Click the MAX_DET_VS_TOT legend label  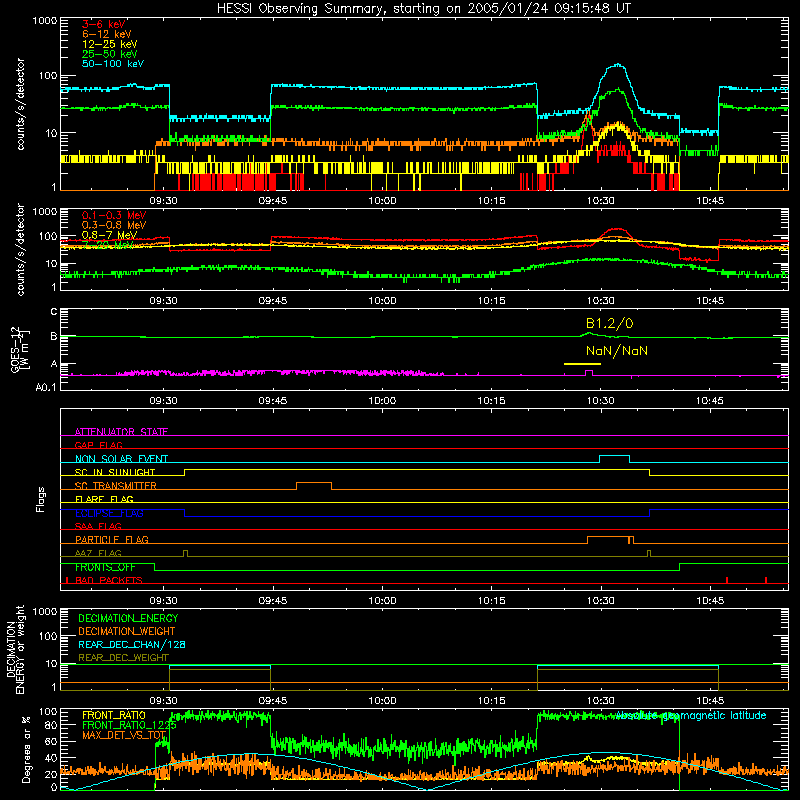pos(124,735)
